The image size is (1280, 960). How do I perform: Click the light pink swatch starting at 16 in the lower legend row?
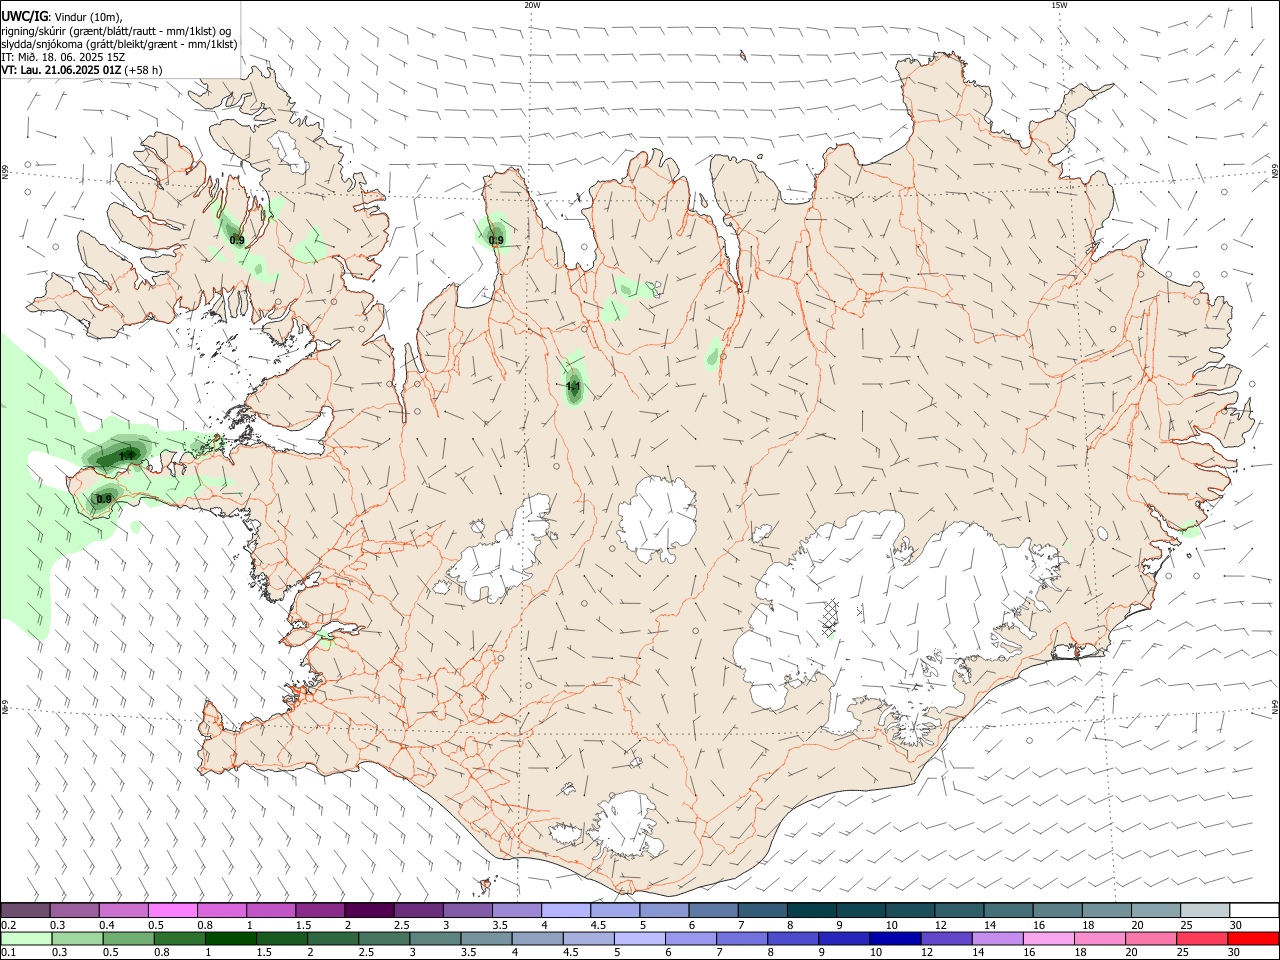tap(1047, 938)
